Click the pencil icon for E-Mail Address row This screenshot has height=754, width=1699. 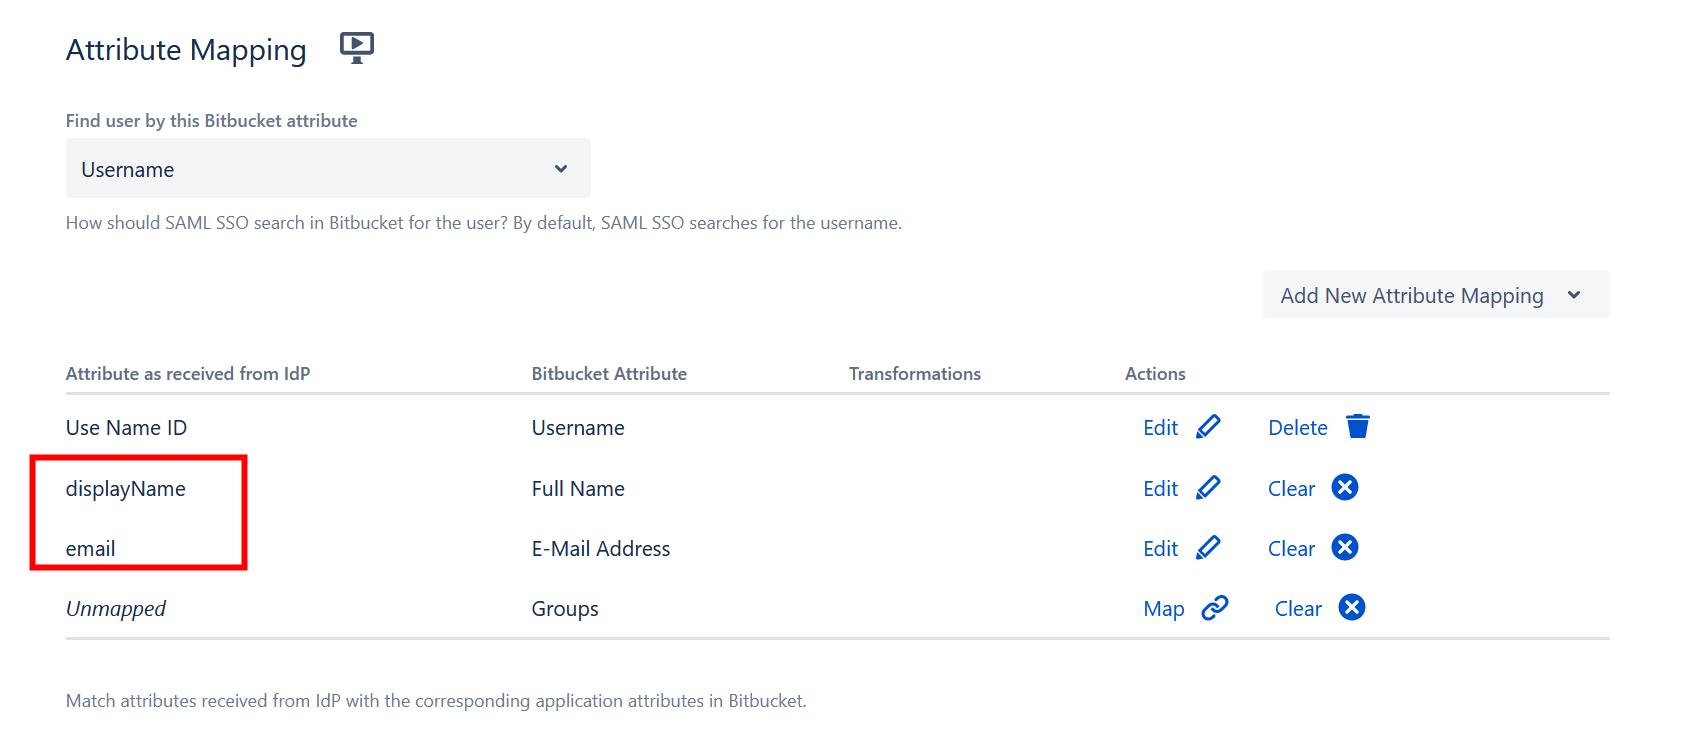coord(1208,548)
